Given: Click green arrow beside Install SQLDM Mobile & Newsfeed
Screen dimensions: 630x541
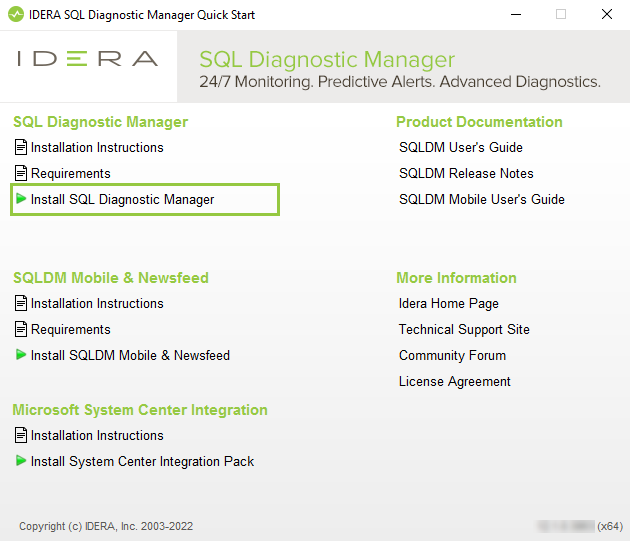Looking at the screenshot, I should 21,355.
